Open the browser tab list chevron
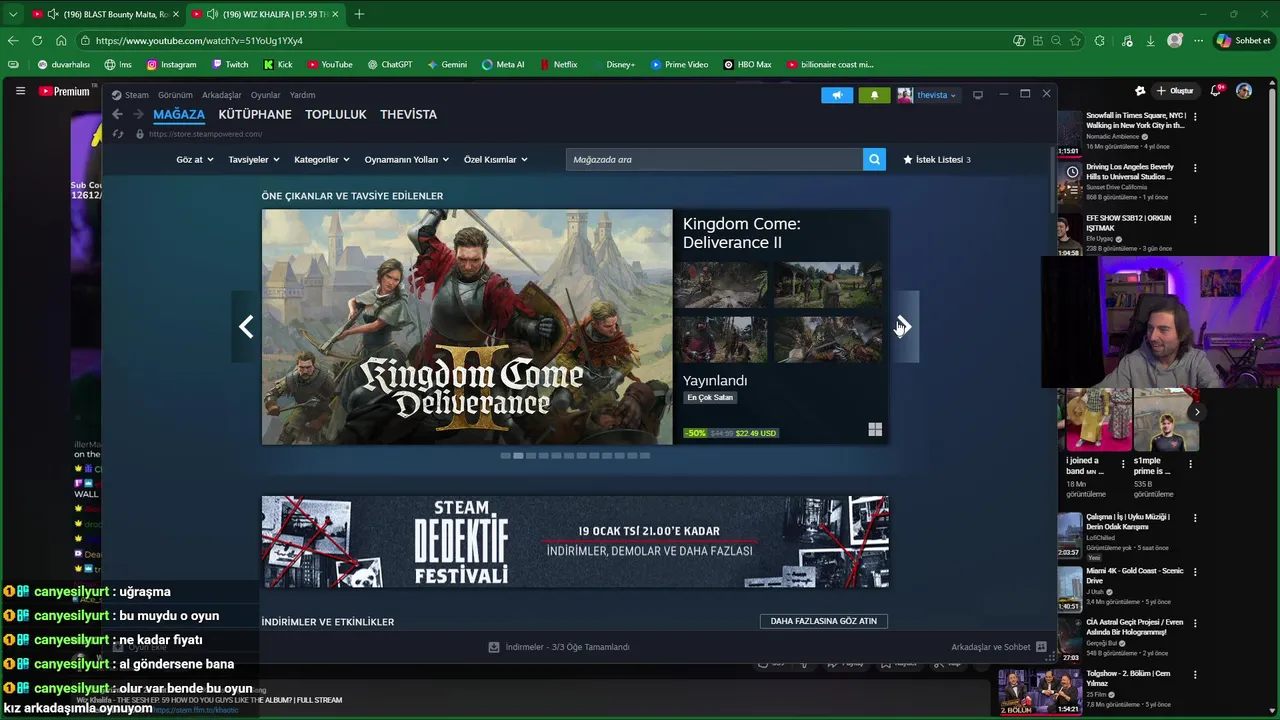Viewport: 1280px width, 720px height. tap(12, 14)
